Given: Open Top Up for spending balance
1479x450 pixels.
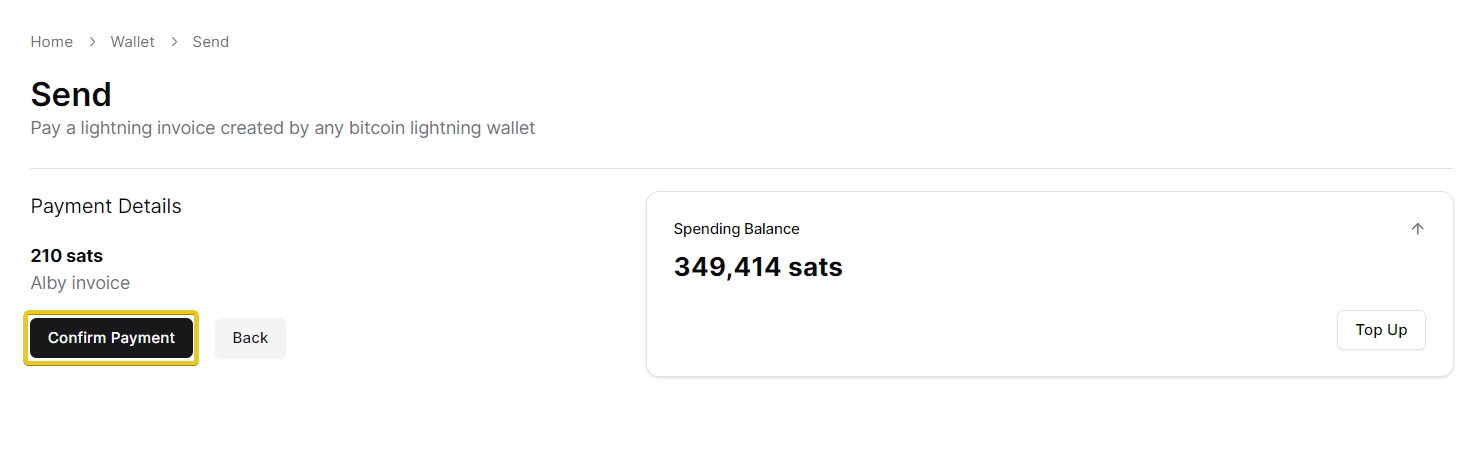Looking at the screenshot, I should tap(1381, 330).
